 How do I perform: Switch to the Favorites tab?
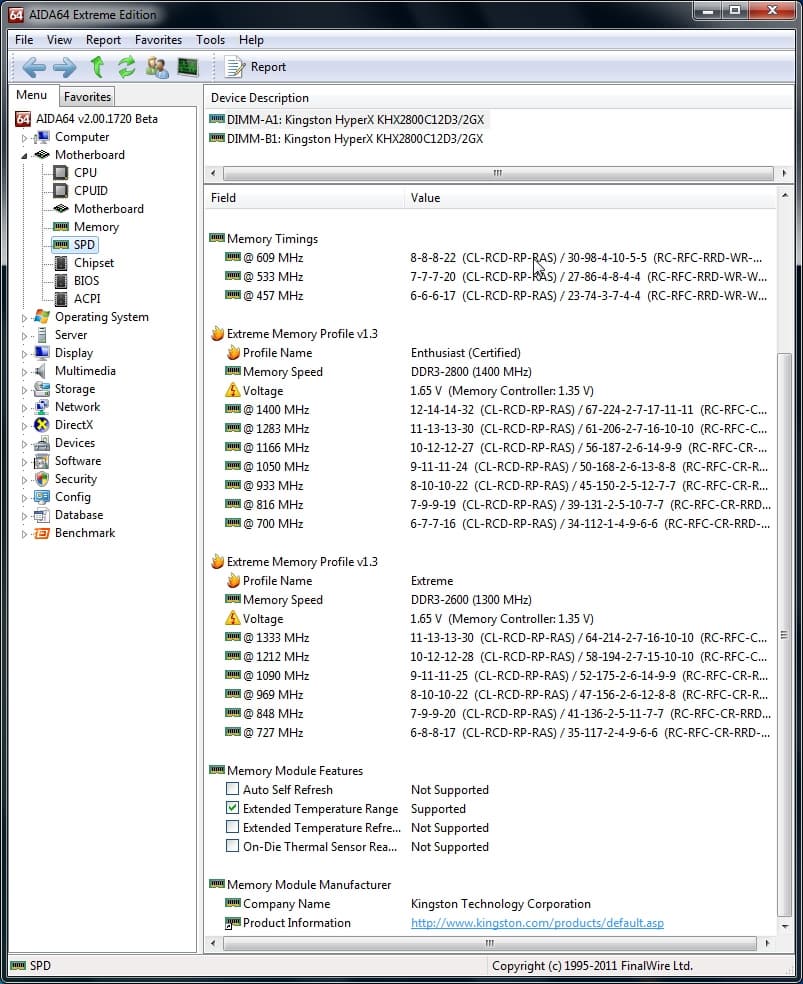point(87,97)
